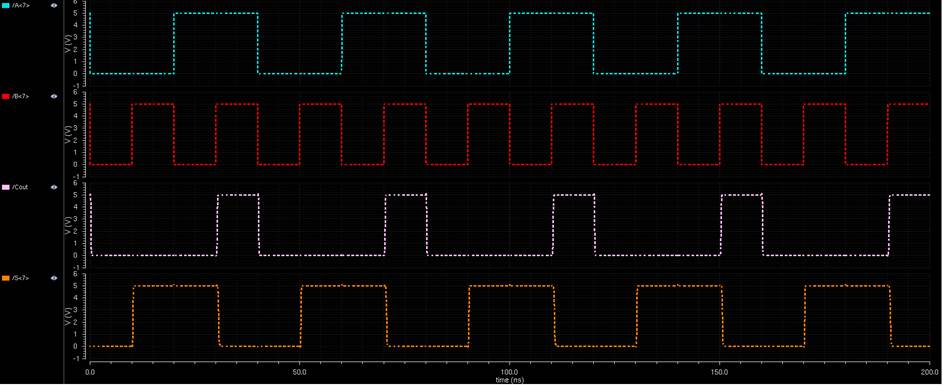Image resolution: width=943 pixels, height=385 pixels.
Task: Select the /A<7> signal name
Action: [x=19, y=5]
